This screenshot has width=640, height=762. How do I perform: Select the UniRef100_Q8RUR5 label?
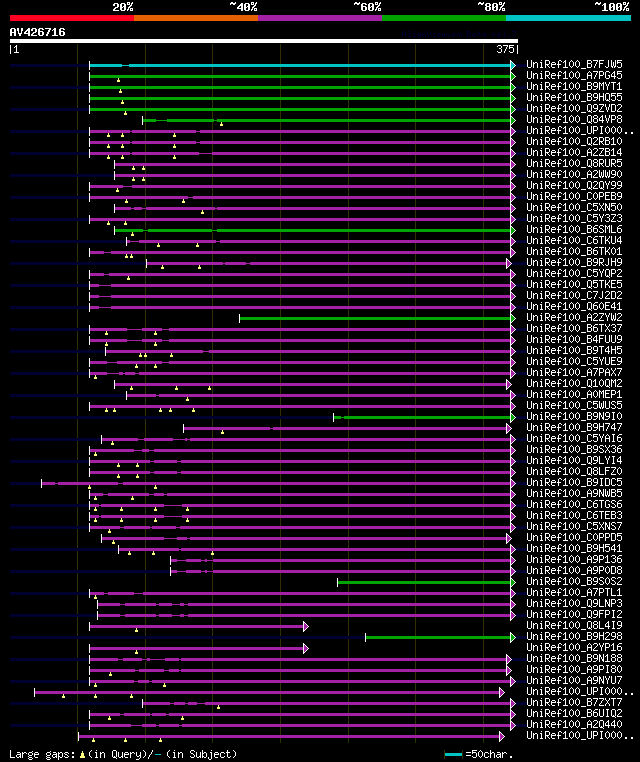(574, 163)
